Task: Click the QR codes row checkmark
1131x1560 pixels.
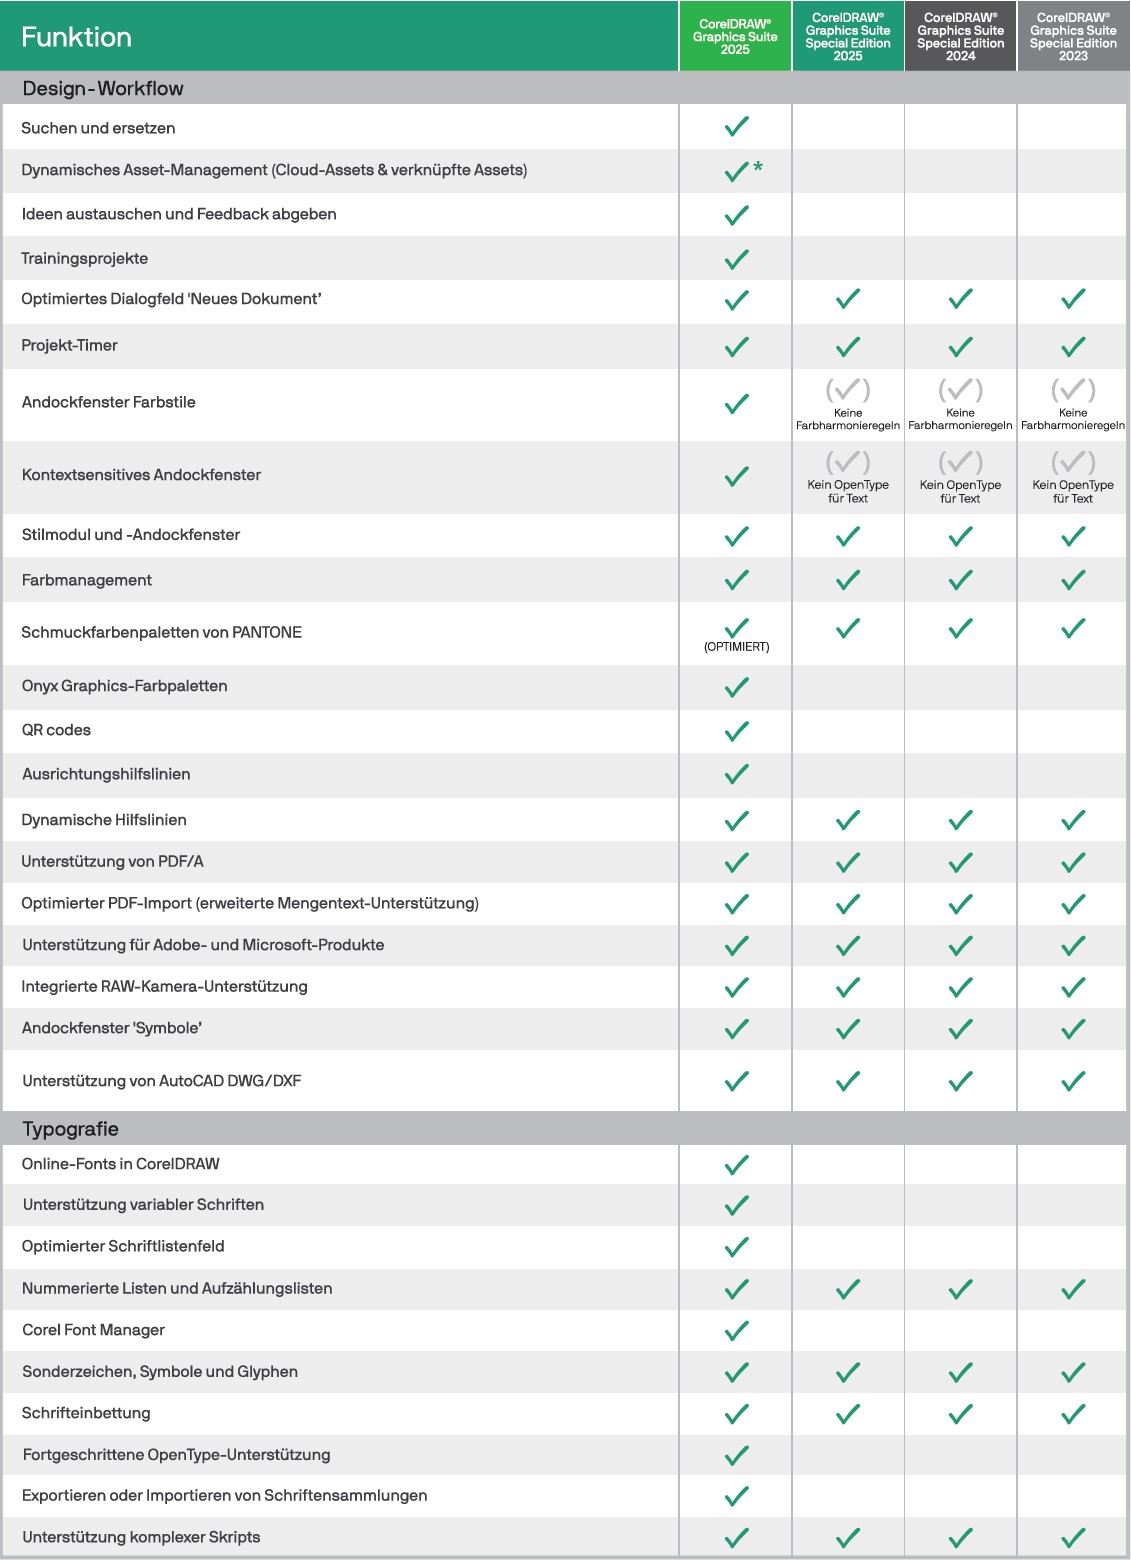Action: [736, 731]
